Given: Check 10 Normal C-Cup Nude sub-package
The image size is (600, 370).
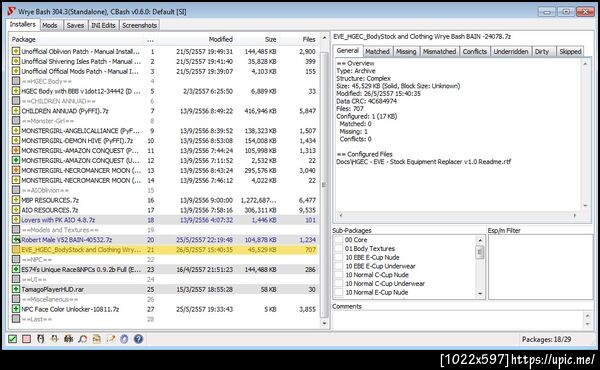Looking at the screenshot, I should point(339,275).
